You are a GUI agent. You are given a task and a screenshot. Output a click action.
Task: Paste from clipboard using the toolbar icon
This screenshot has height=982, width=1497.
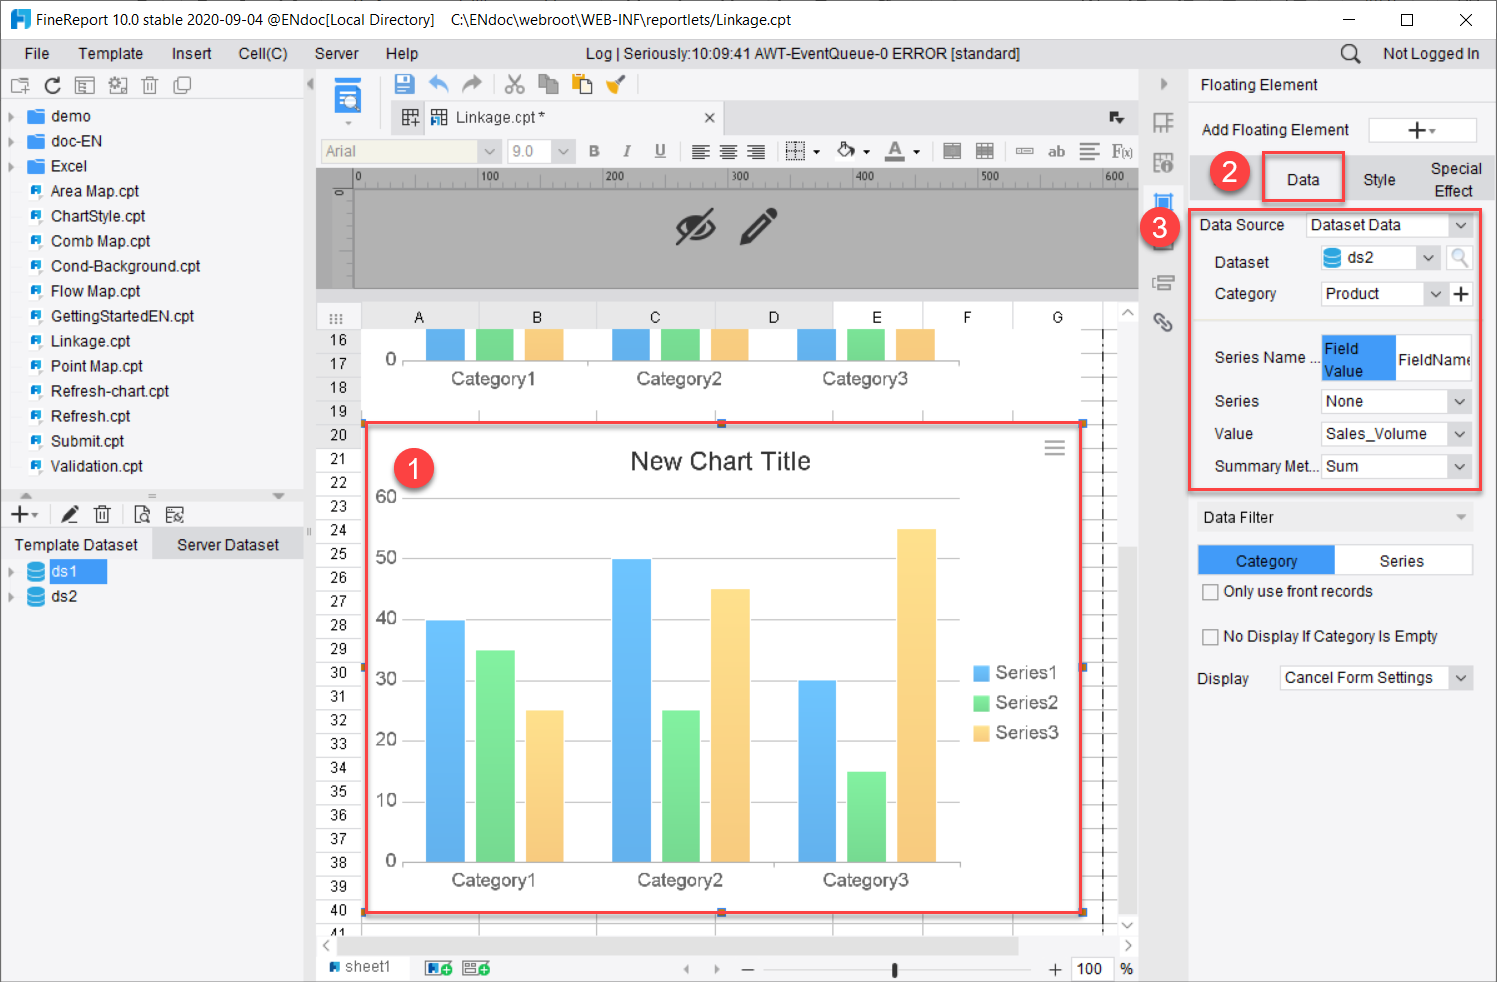click(x=581, y=84)
